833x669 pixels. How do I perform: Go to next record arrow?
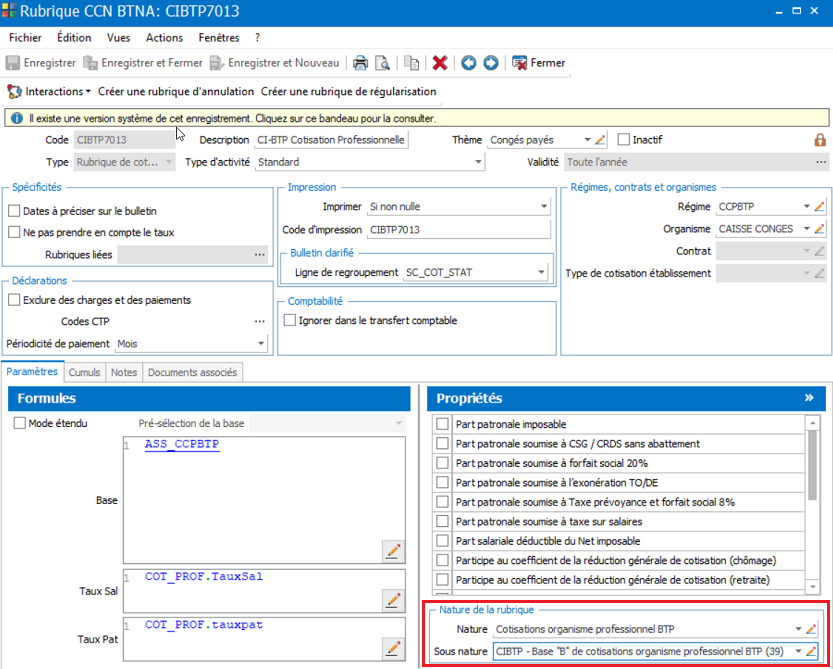pyautogui.click(x=490, y=63)
